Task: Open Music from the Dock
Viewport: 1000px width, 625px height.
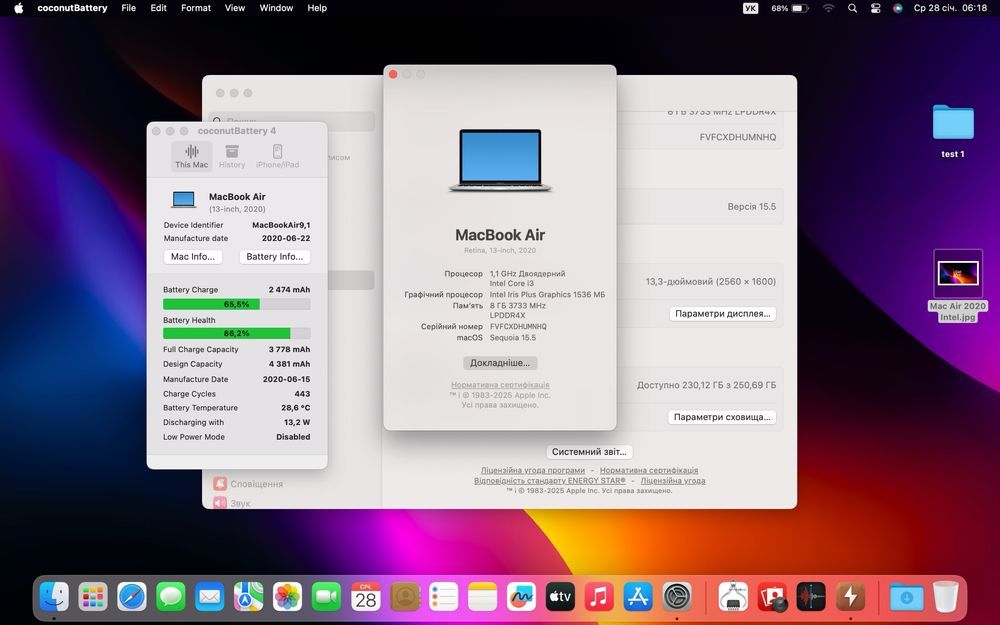Action: point(599,598)
